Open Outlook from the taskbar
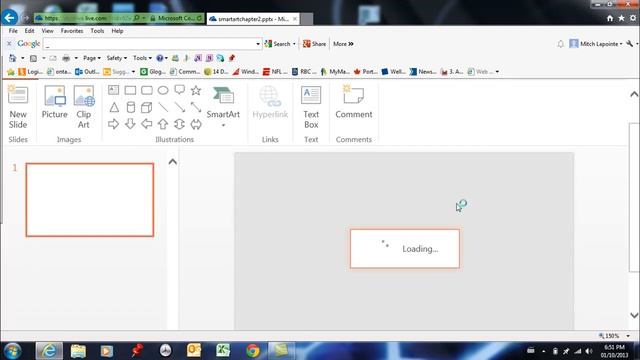The image size is (640, 360). pyautogui.click(x=194, y=351)
